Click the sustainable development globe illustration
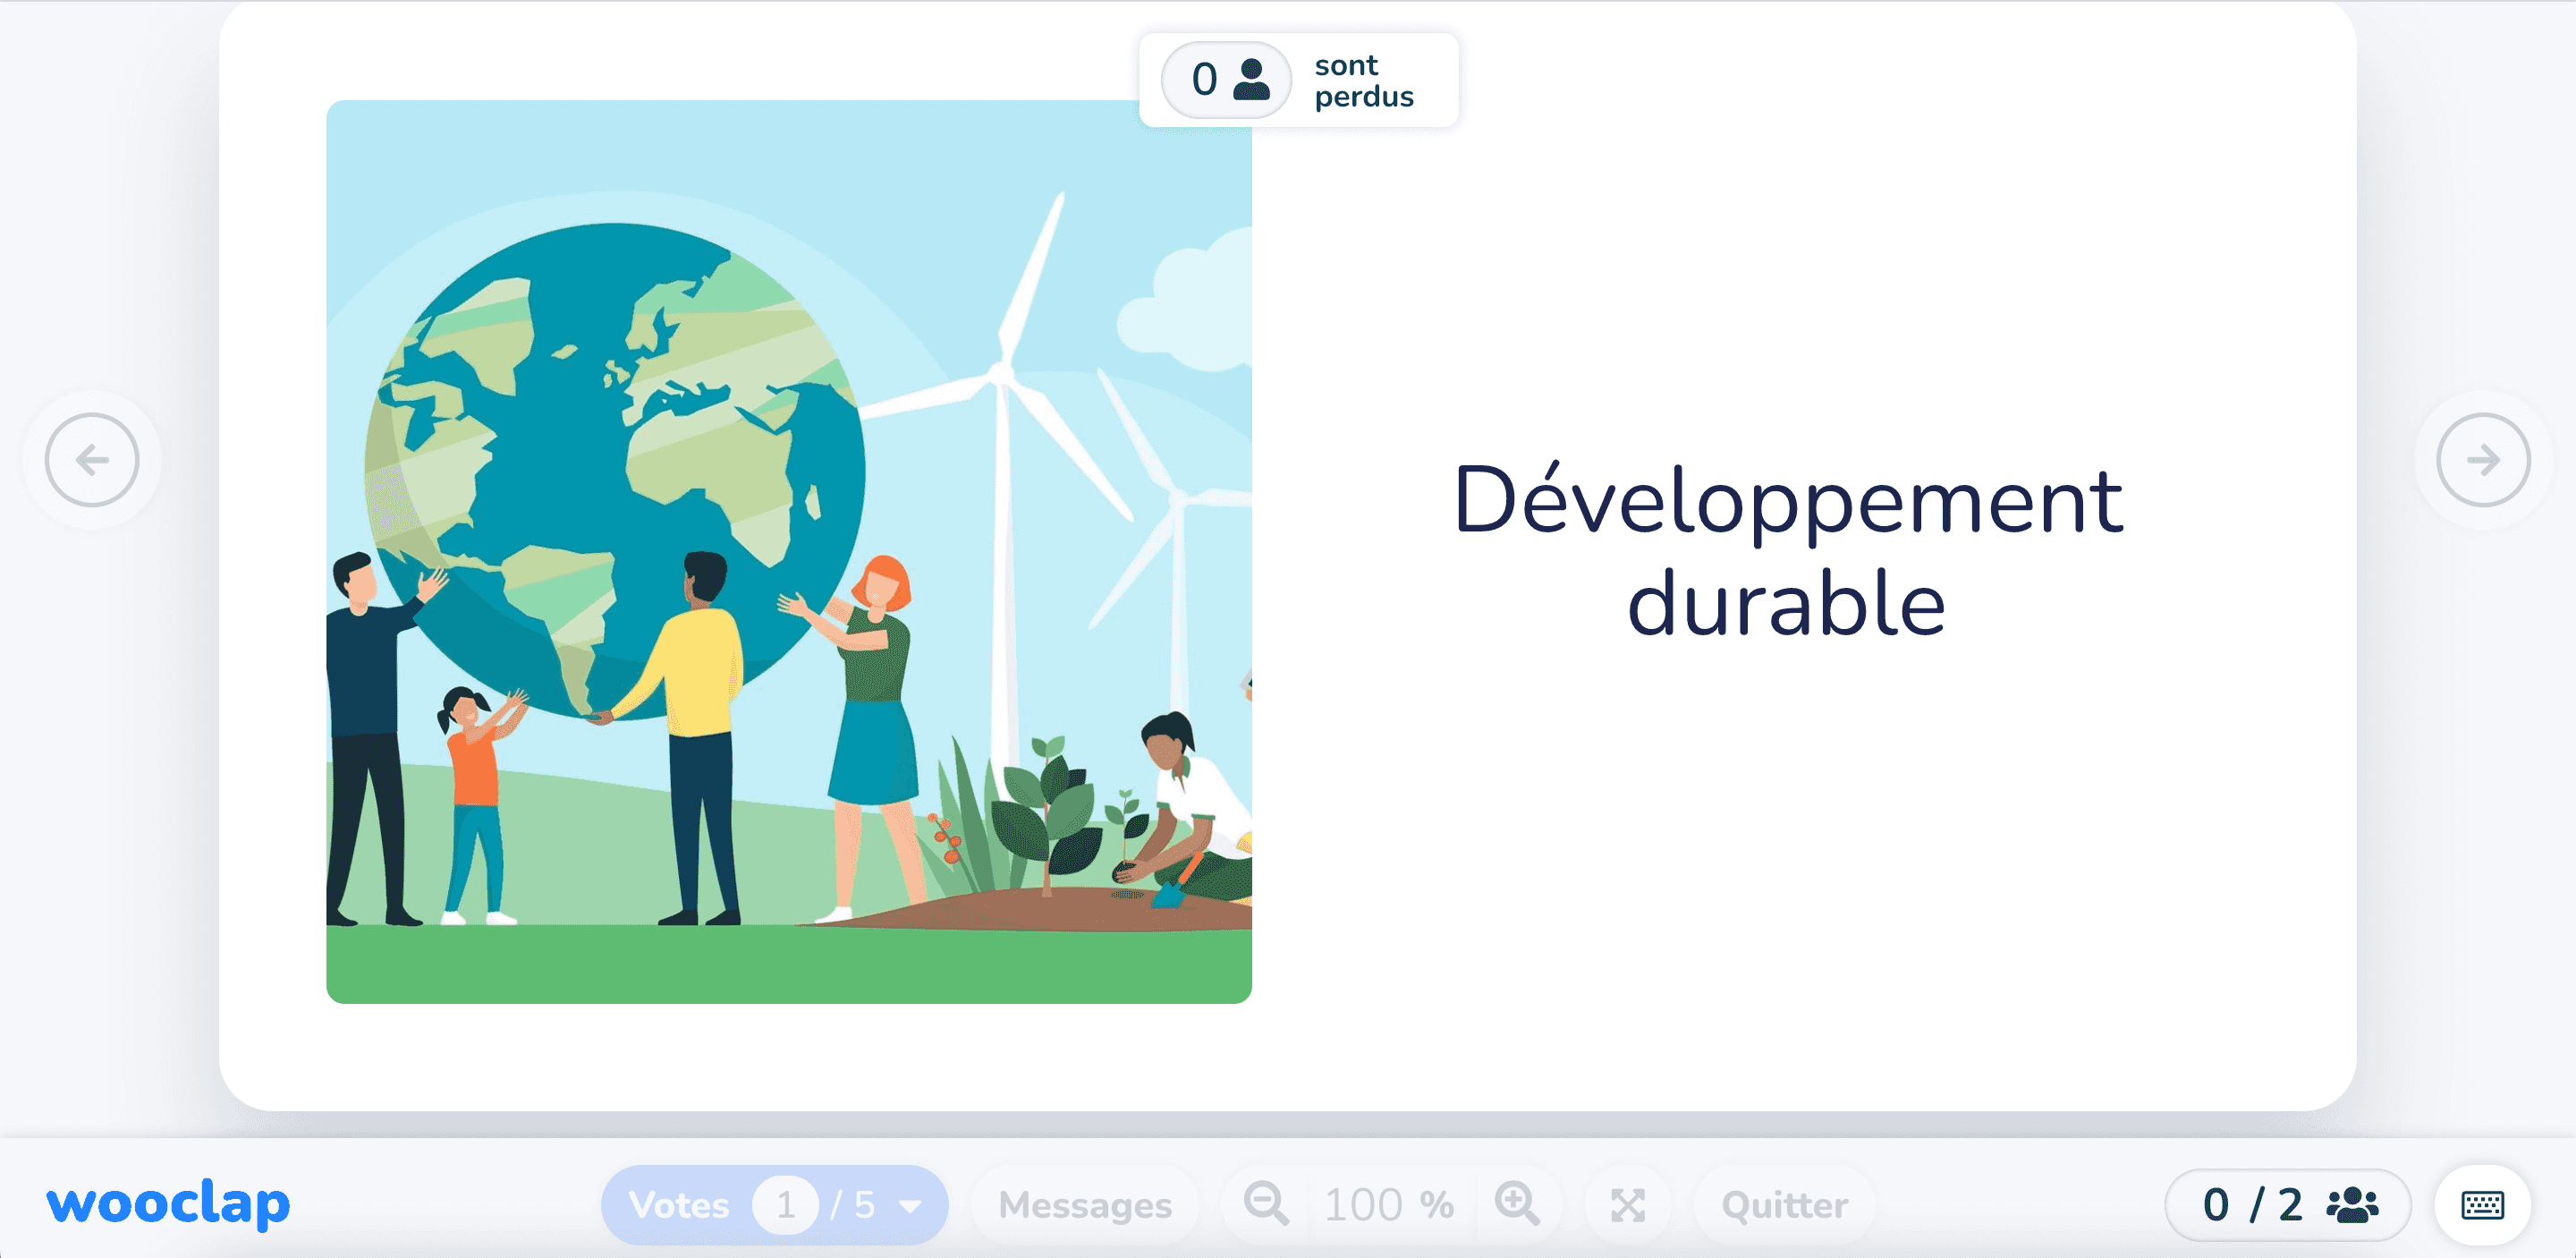Viewport: 2576px width, 1258px height. pos(789,552)
